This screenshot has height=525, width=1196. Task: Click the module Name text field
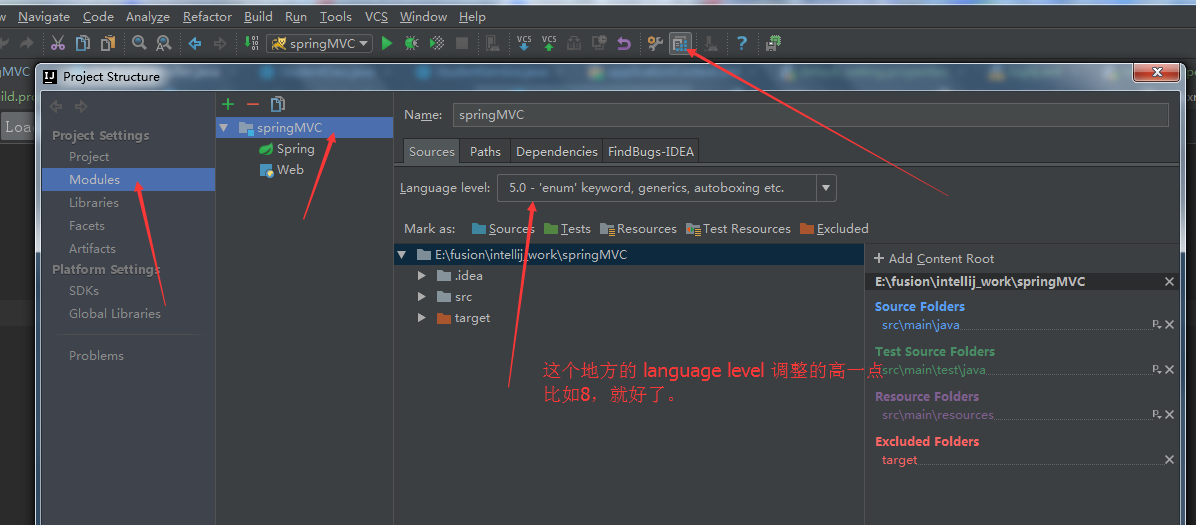pos(810,115)
